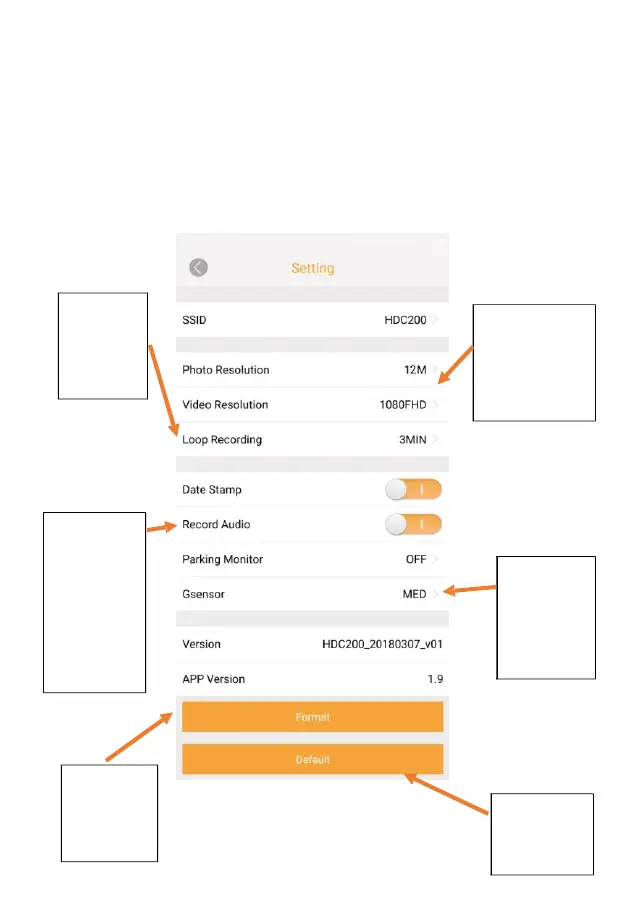Toggle the Date Stamp switch

413,490
